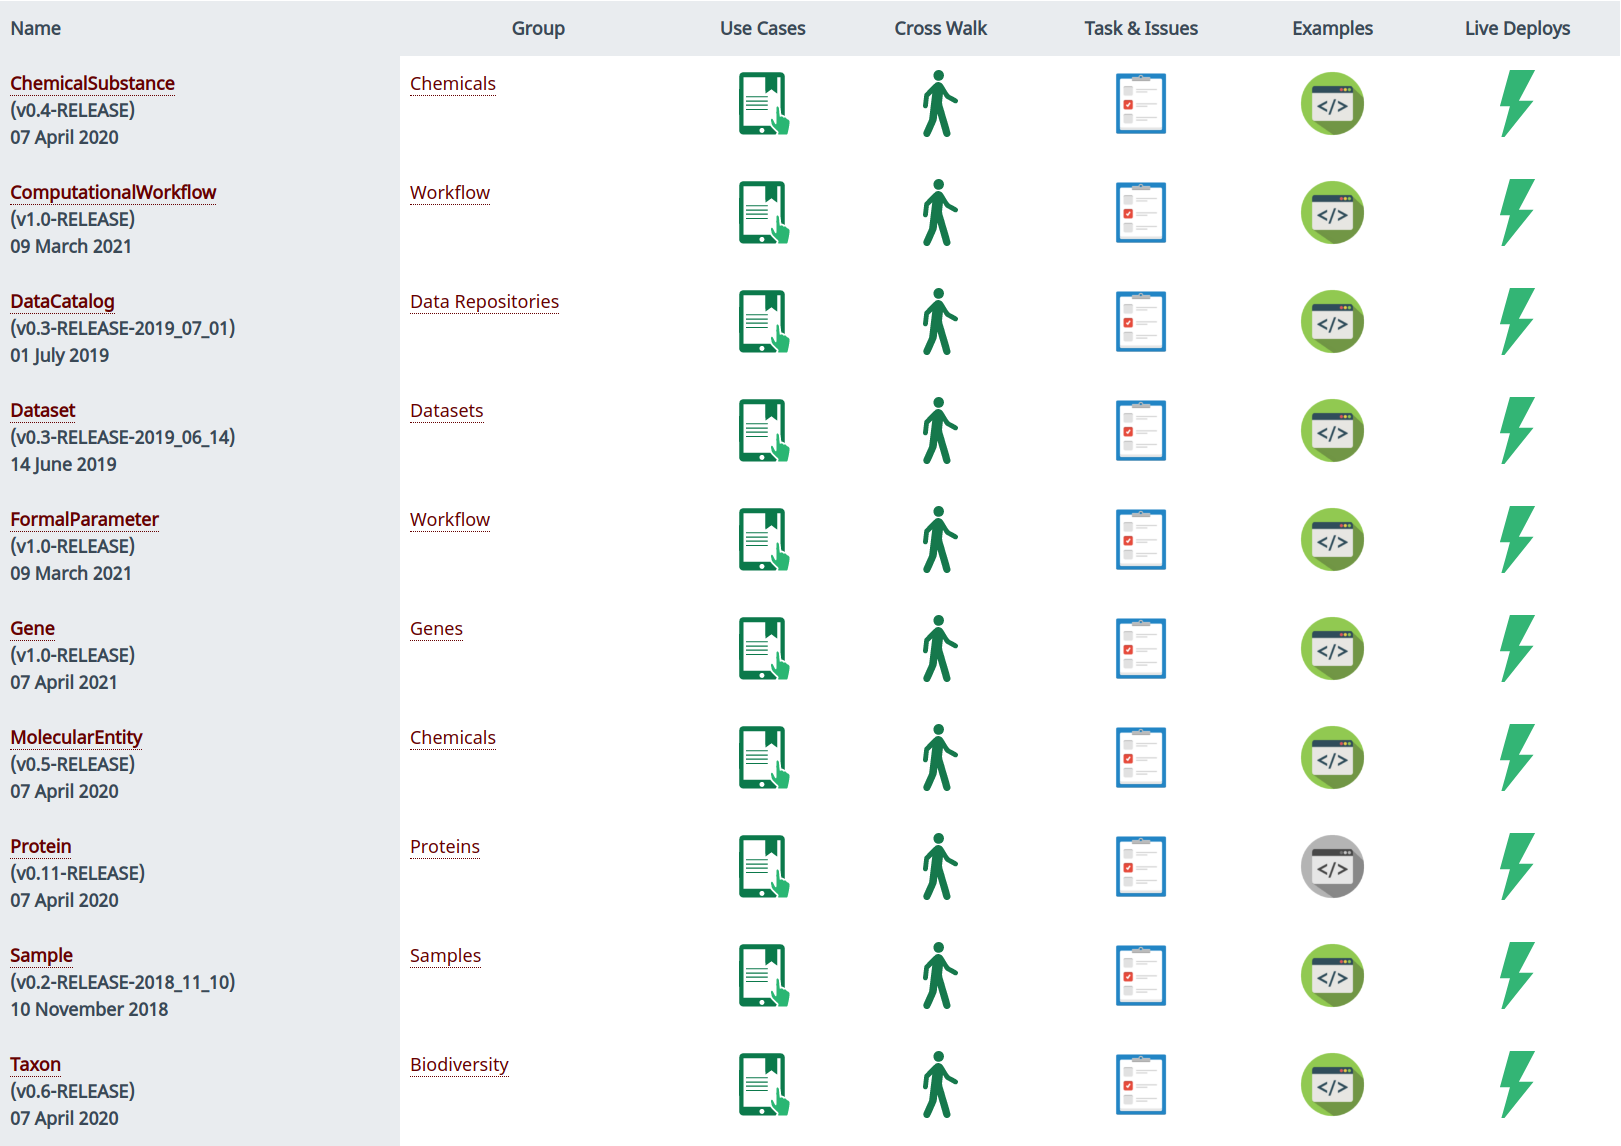Open the Protein profile link
Image resolution: width=1621 pixels, height=1146 pixels.
[41, 846]
